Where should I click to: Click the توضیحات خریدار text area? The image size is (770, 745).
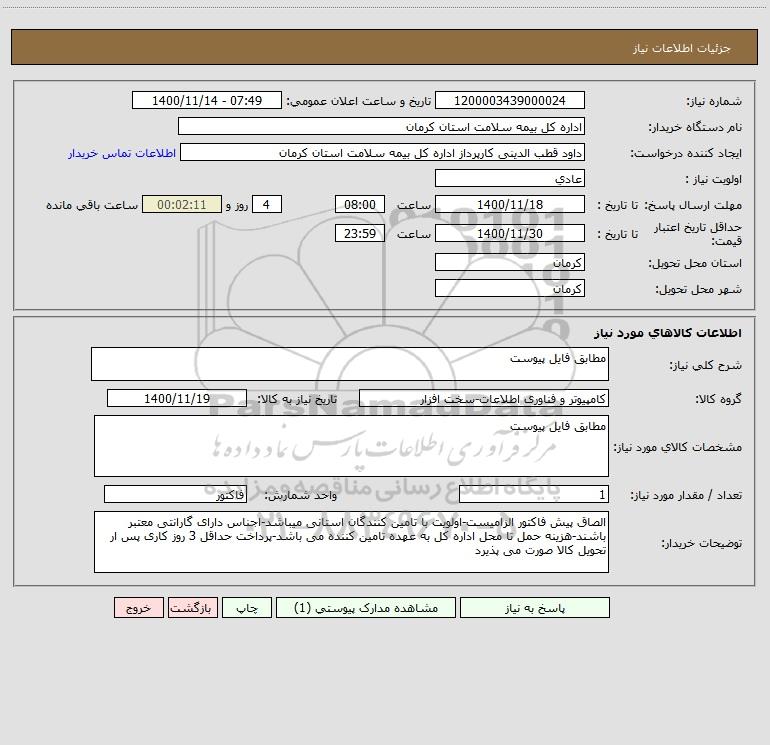(x=351, y=542)
